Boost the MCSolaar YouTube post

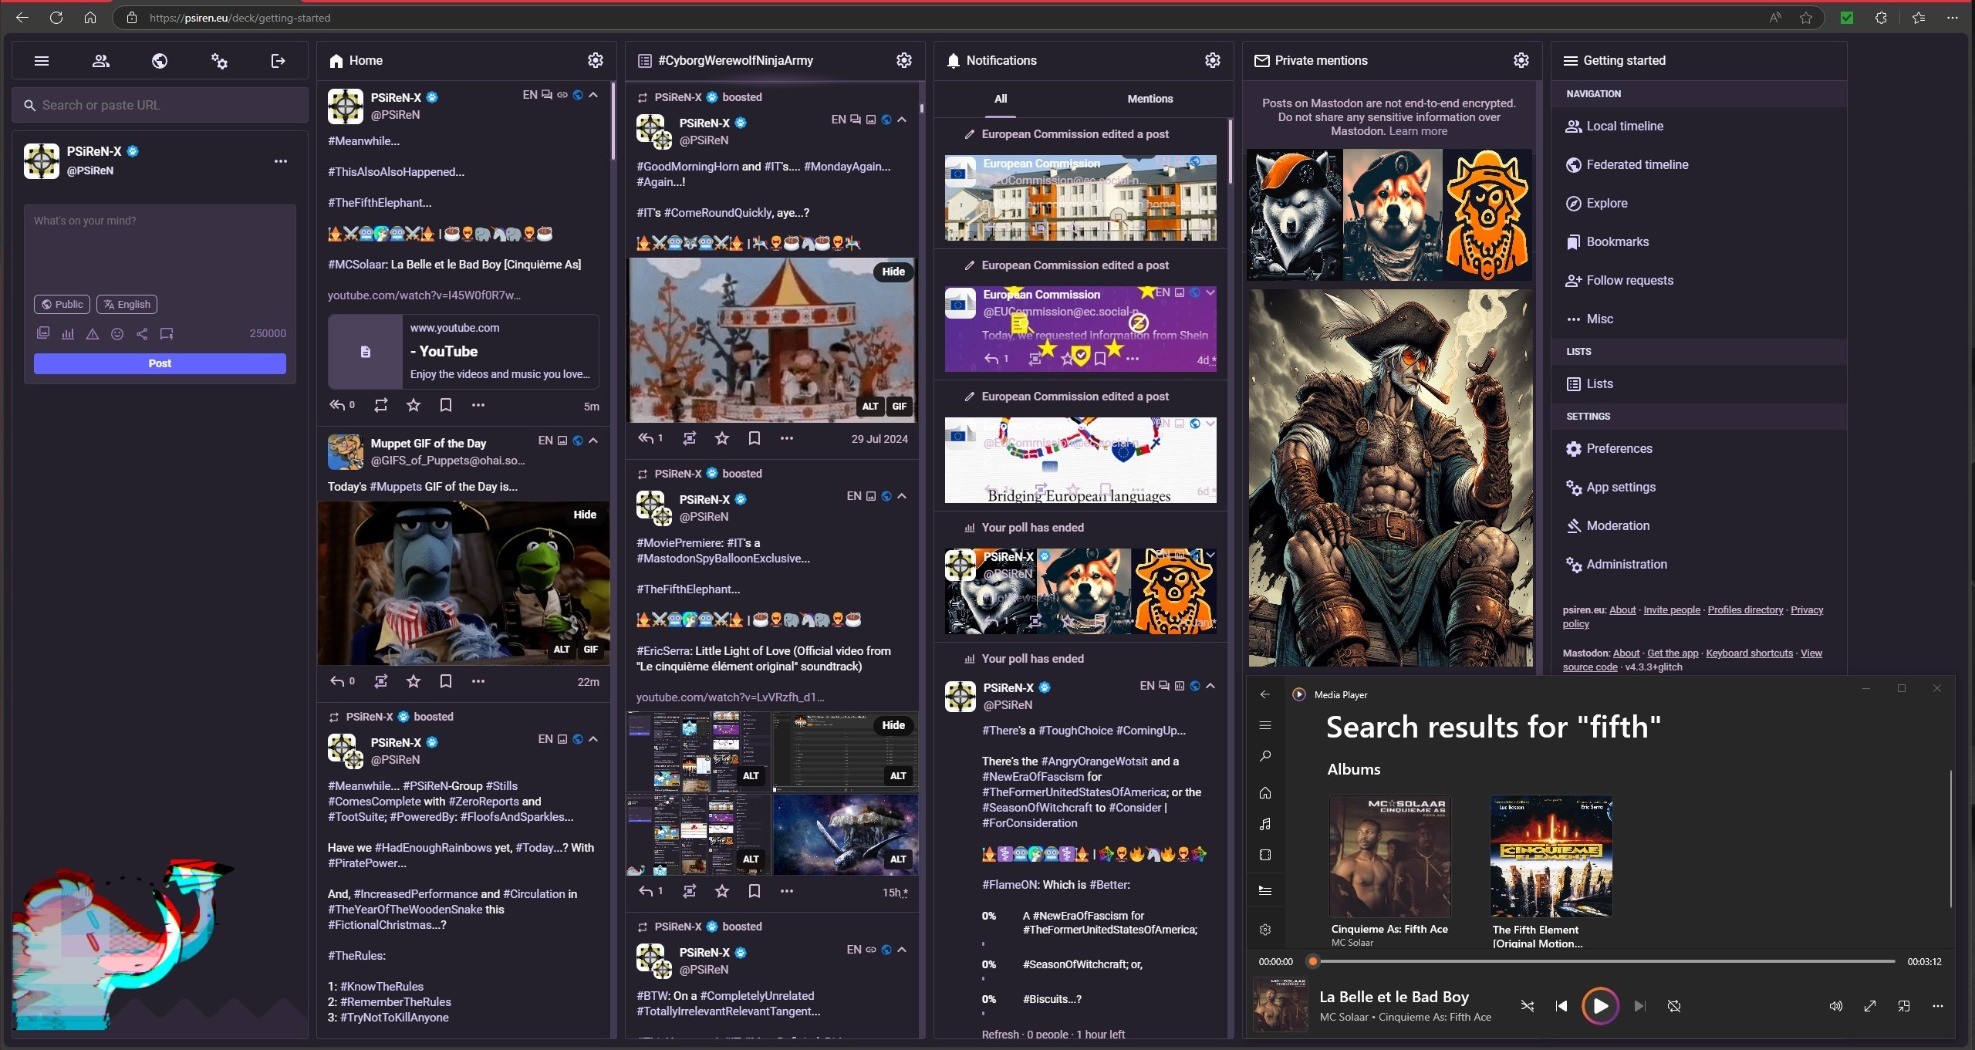(381, 405)
